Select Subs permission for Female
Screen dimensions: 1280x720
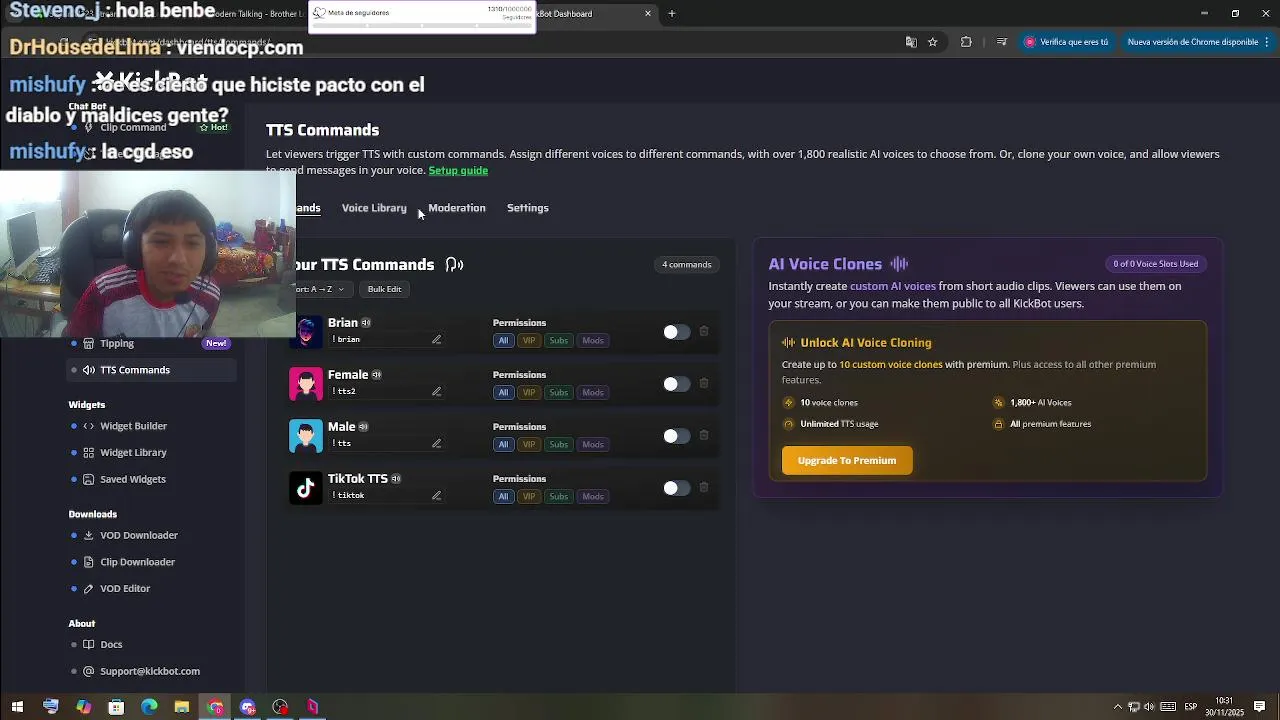point(559,393)
